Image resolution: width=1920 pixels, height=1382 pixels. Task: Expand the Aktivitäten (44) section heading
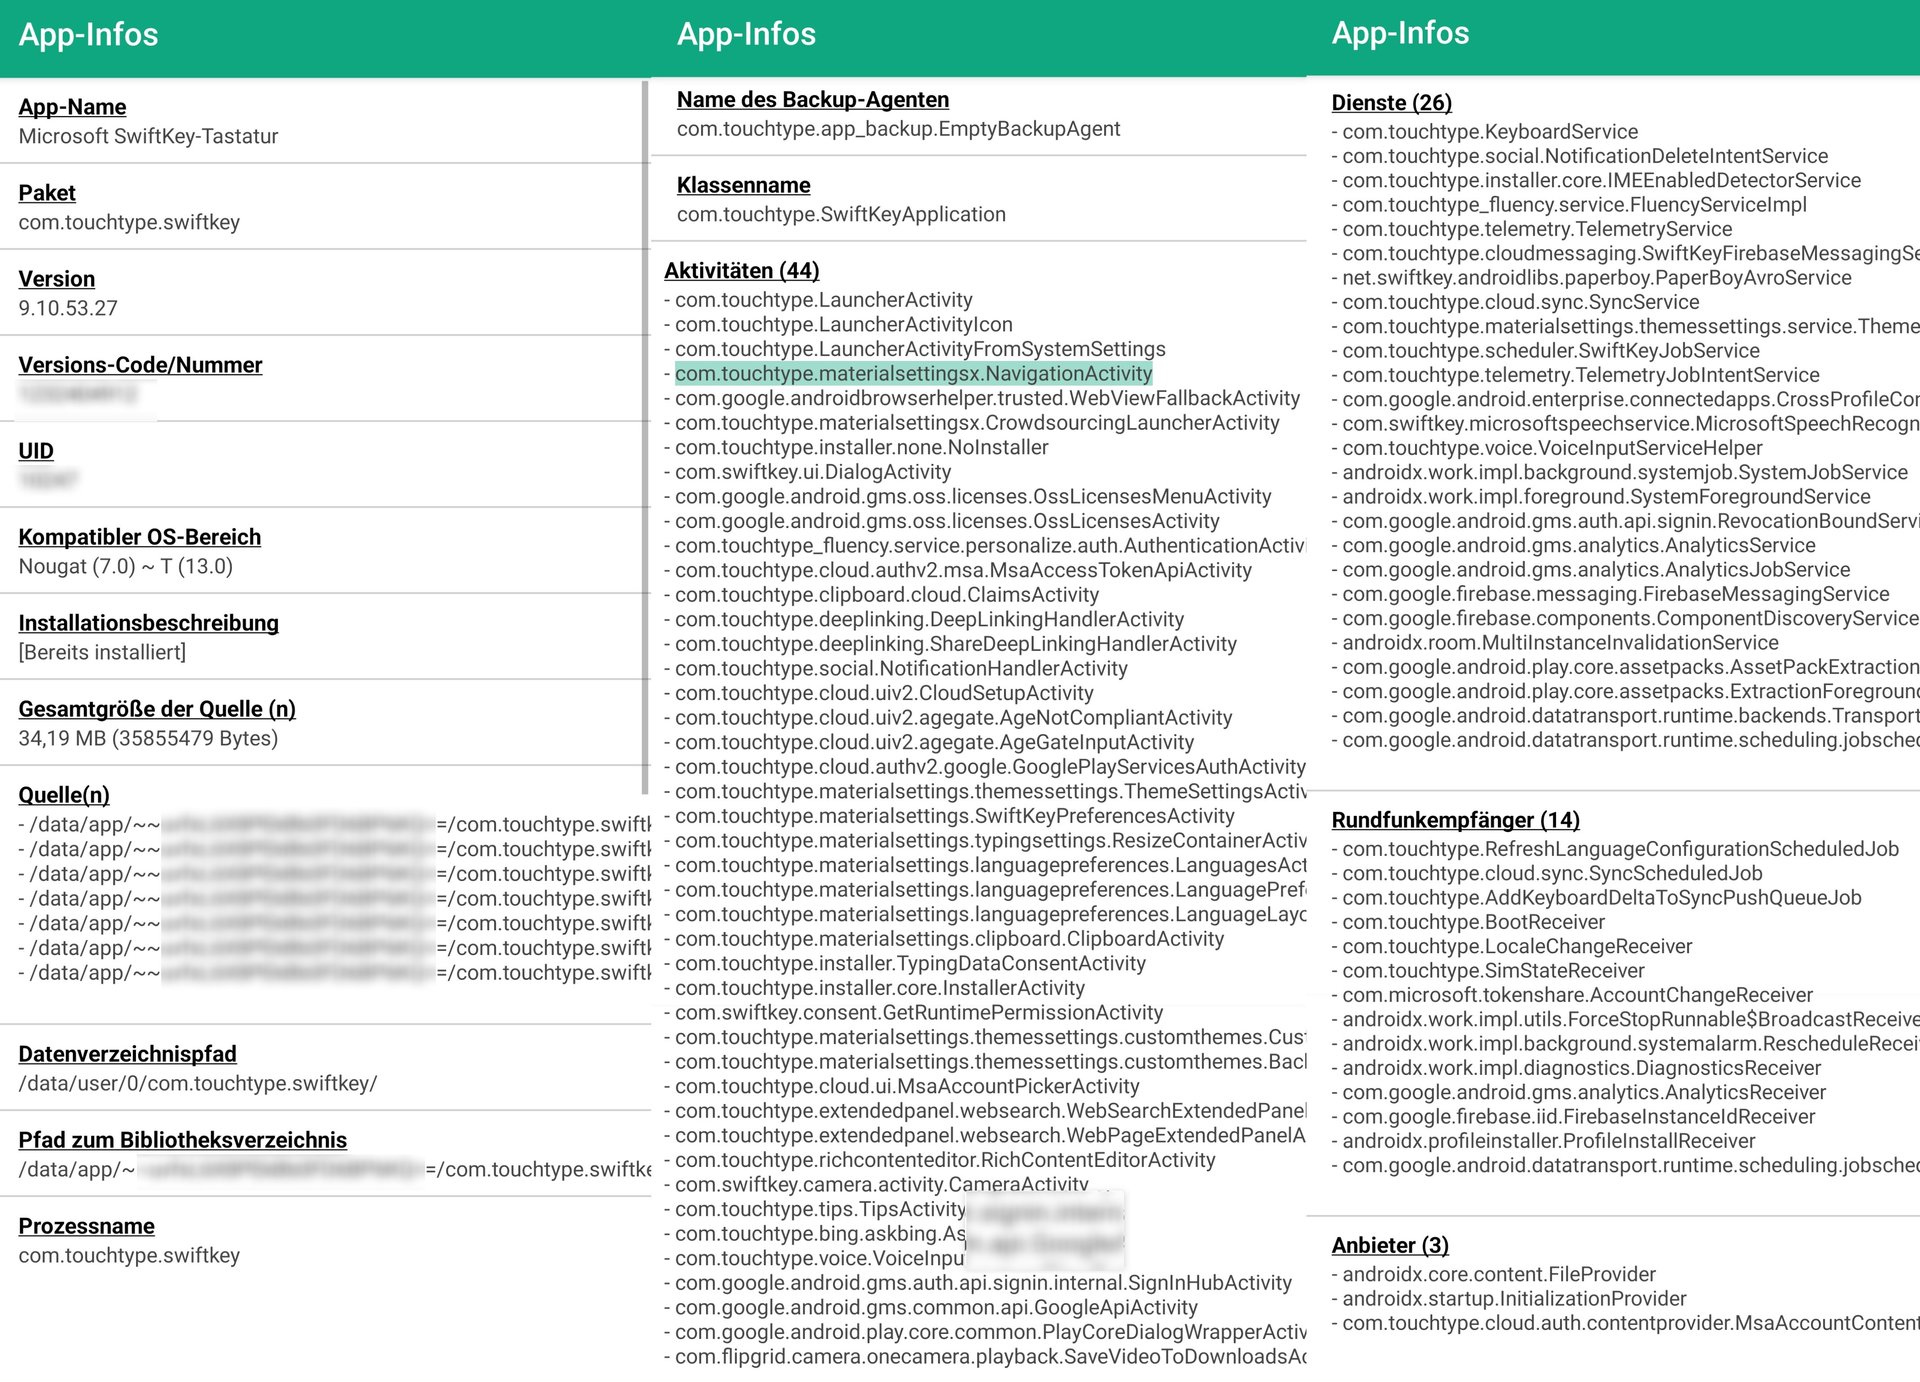741,271
